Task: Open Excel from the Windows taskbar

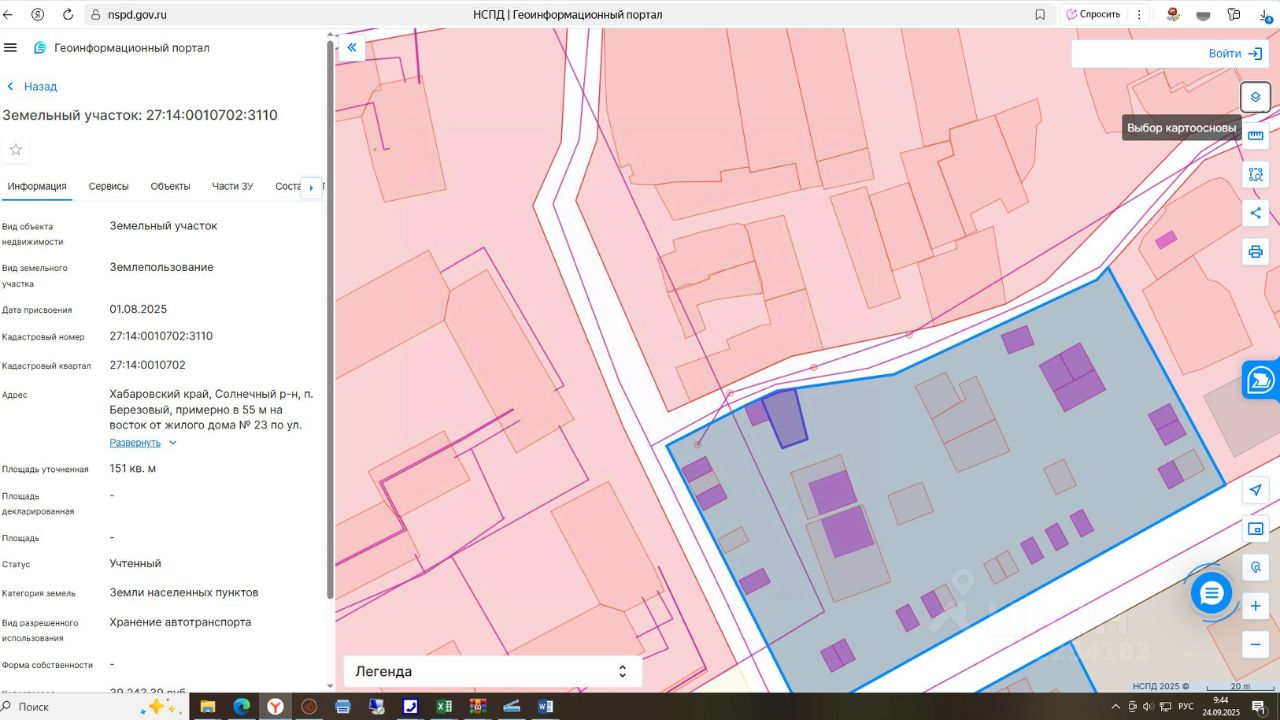Action: pyautogui.click(x=444, y=707)
